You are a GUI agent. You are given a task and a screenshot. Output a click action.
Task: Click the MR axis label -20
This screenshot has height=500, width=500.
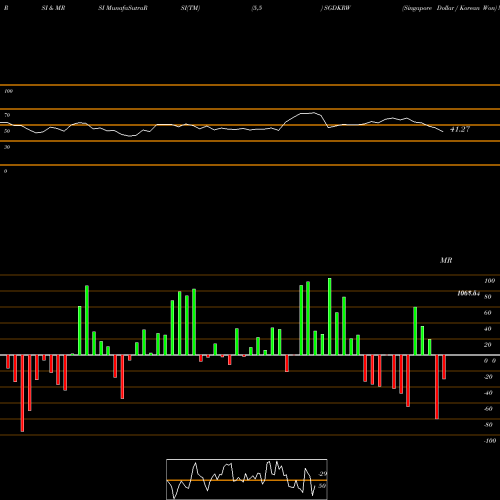click(488, 377)
